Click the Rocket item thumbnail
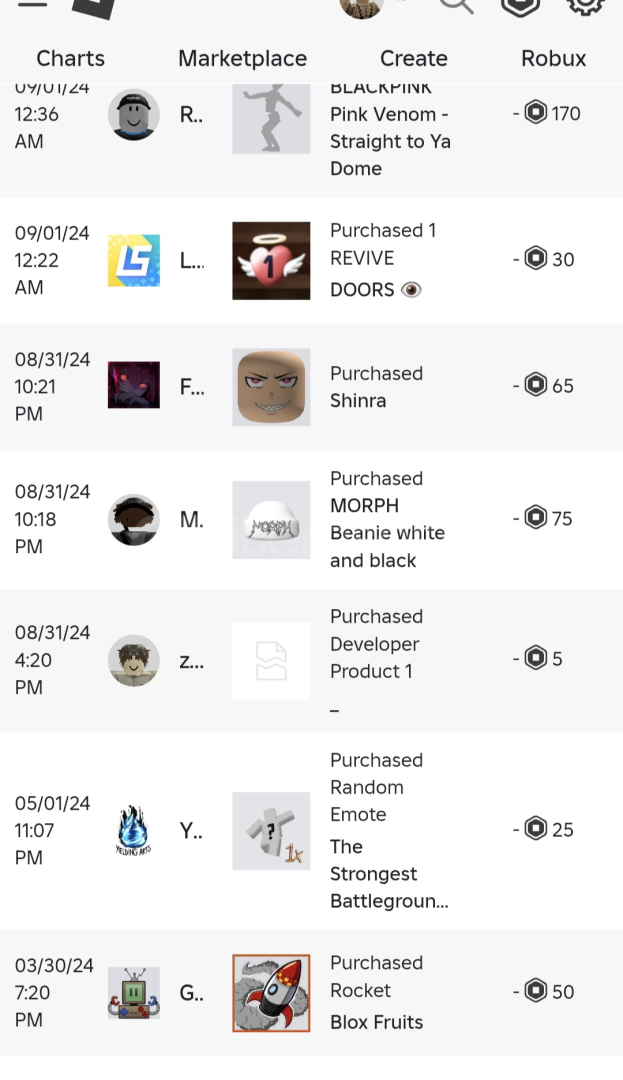 point(271,992)
